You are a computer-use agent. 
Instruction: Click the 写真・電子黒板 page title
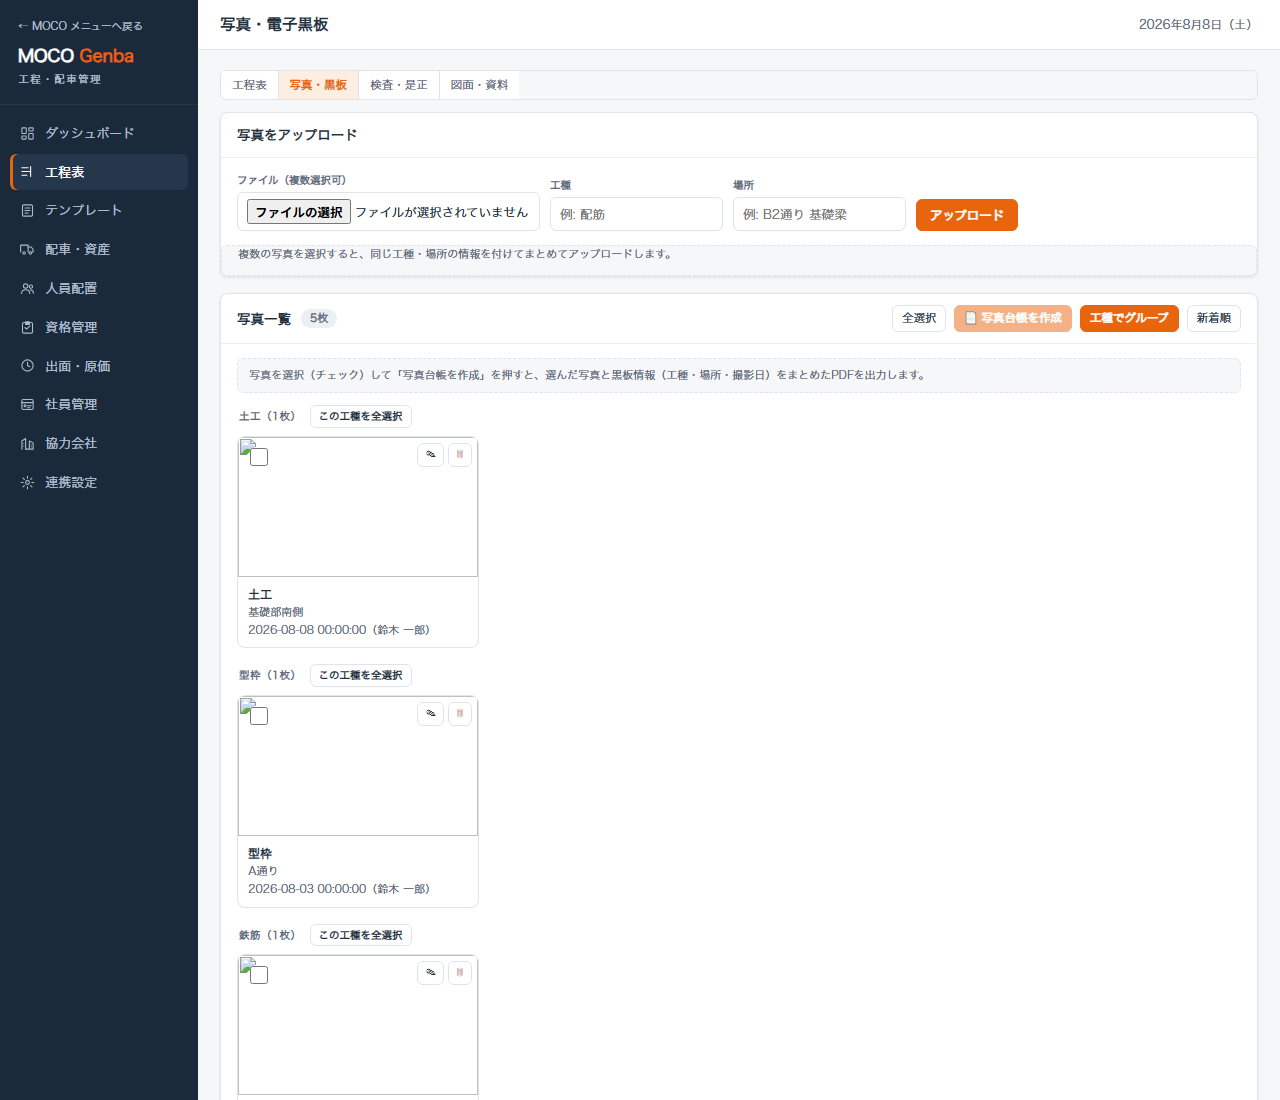point(274,24)
